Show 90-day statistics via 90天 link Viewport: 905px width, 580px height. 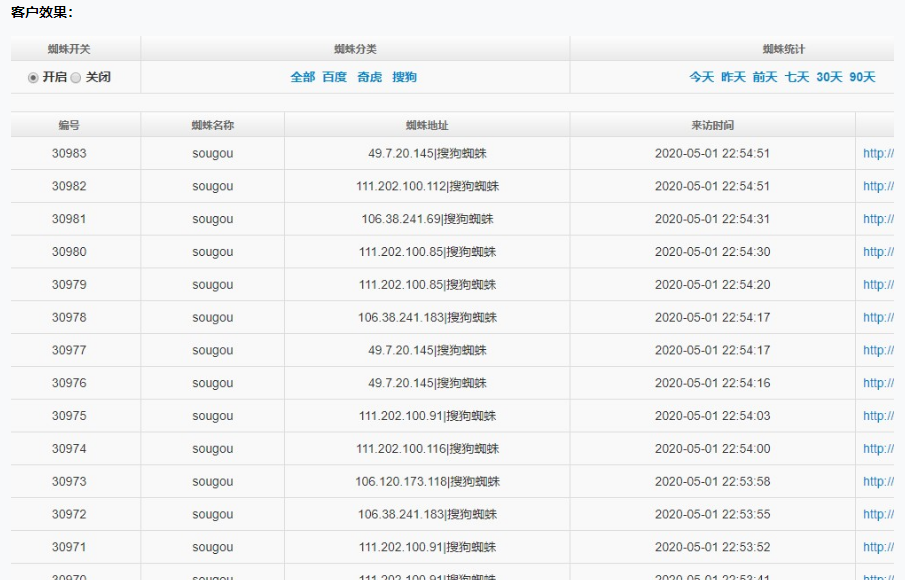pos(862,77)
